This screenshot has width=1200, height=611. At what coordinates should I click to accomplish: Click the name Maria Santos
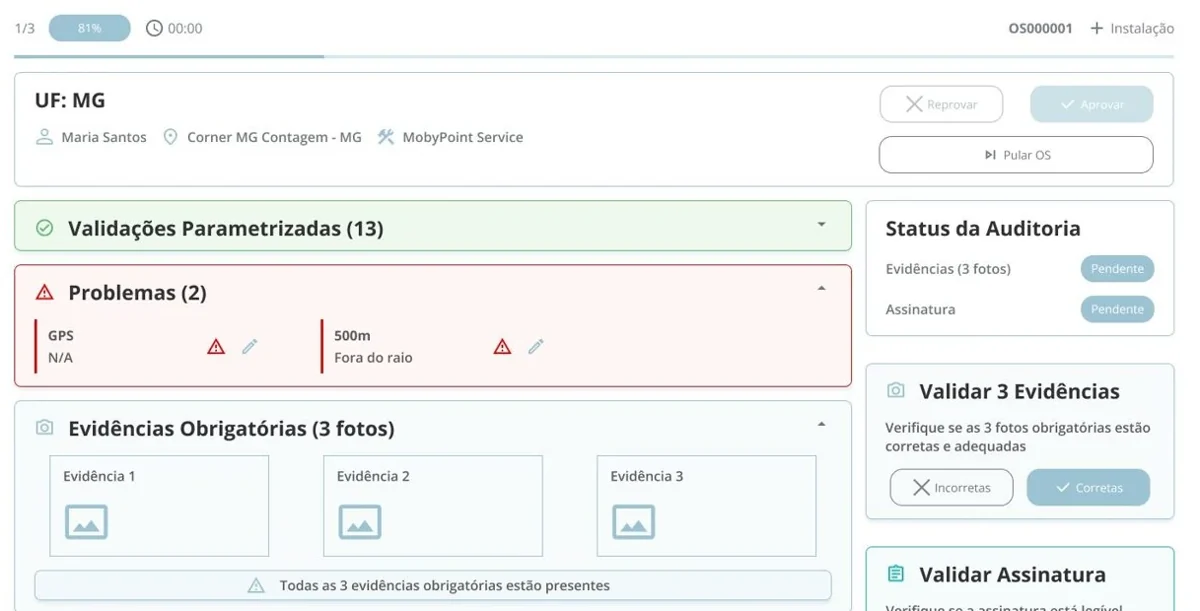coord(104,137)
